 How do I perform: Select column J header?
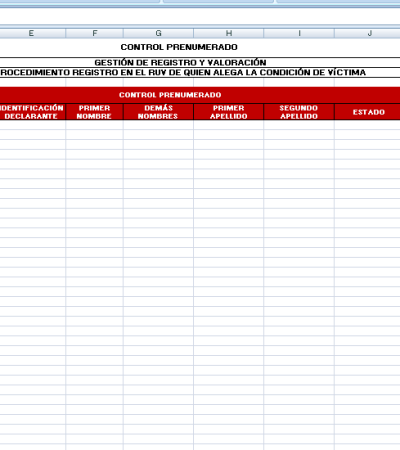(367, 33)
